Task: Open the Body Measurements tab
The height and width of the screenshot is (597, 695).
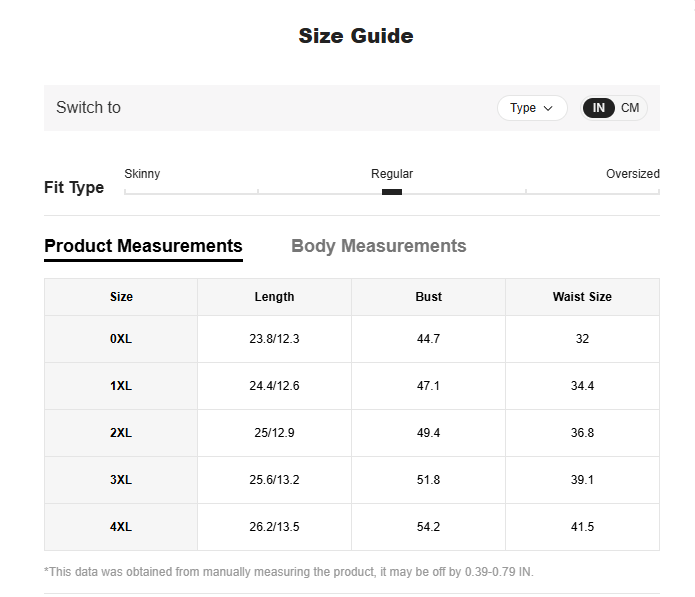Action: (379, 246)
